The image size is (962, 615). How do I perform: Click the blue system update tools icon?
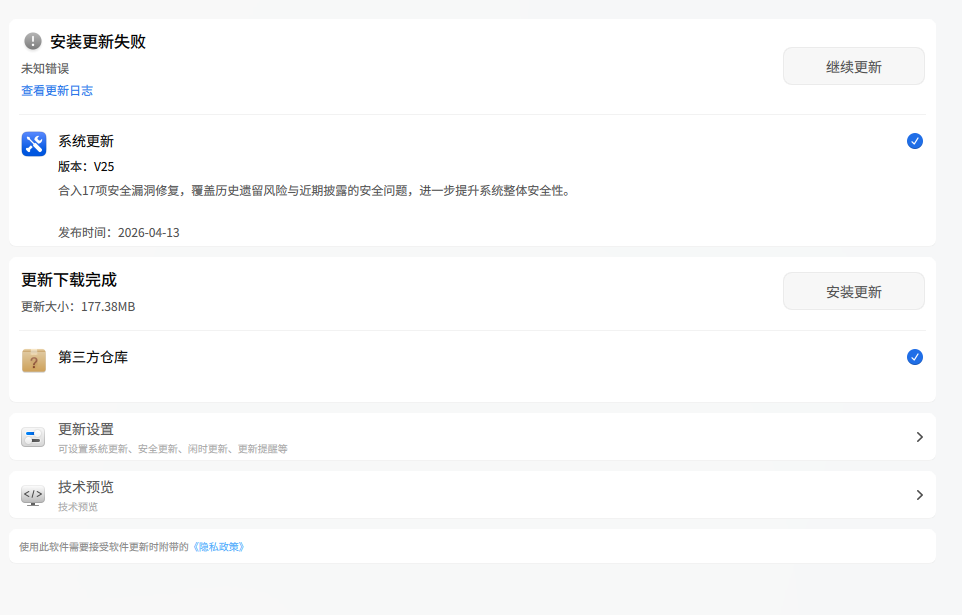click(34, 144)
